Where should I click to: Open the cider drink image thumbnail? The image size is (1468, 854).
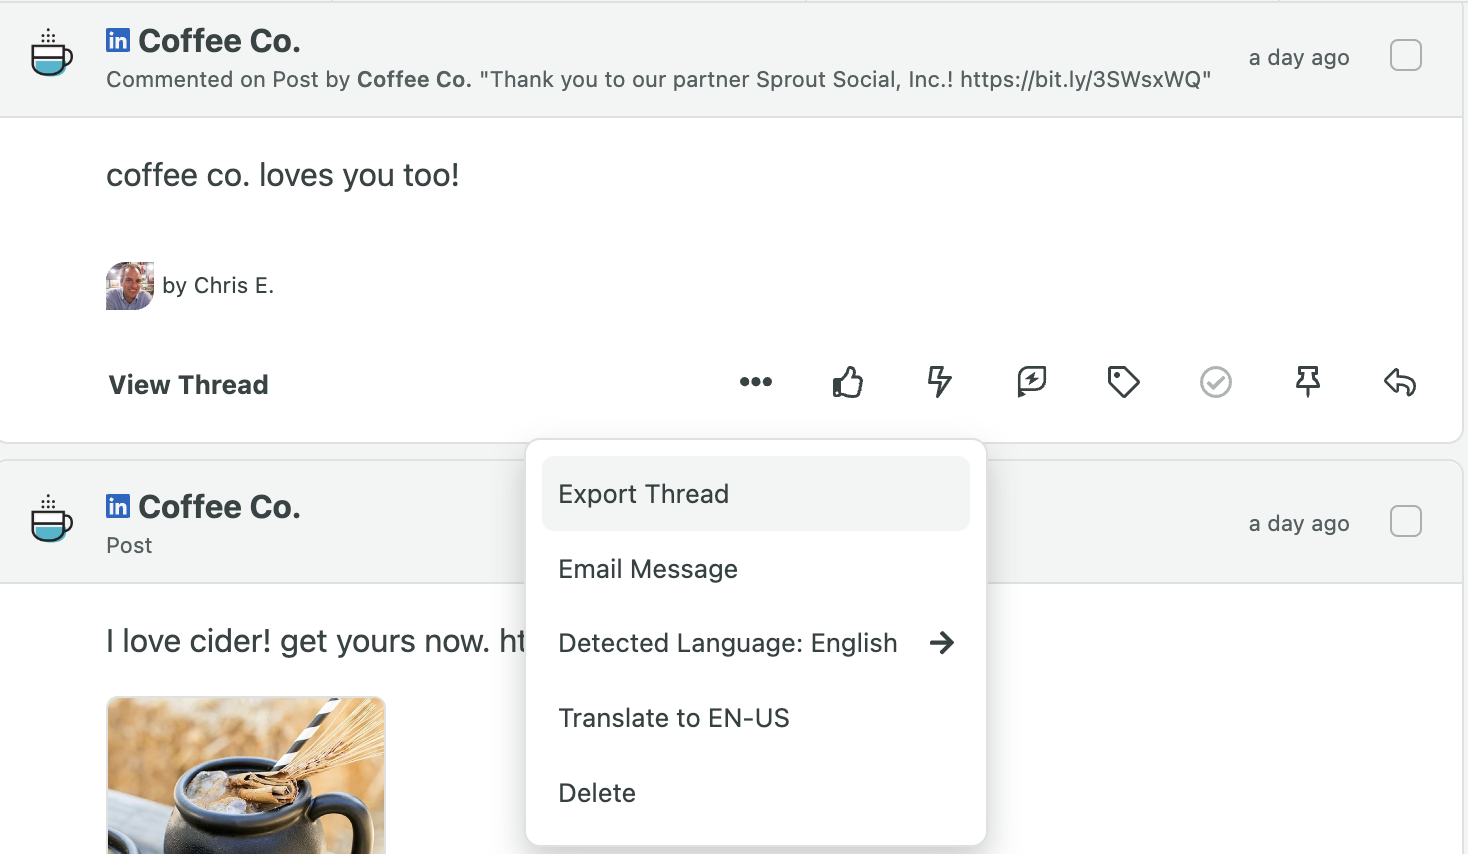tap(246, 776)
